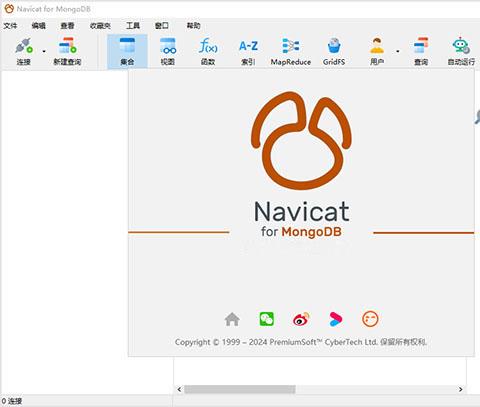The image size is (480, 407).
Task: Open the 工具 tools menu
Action: coord(133,26)
